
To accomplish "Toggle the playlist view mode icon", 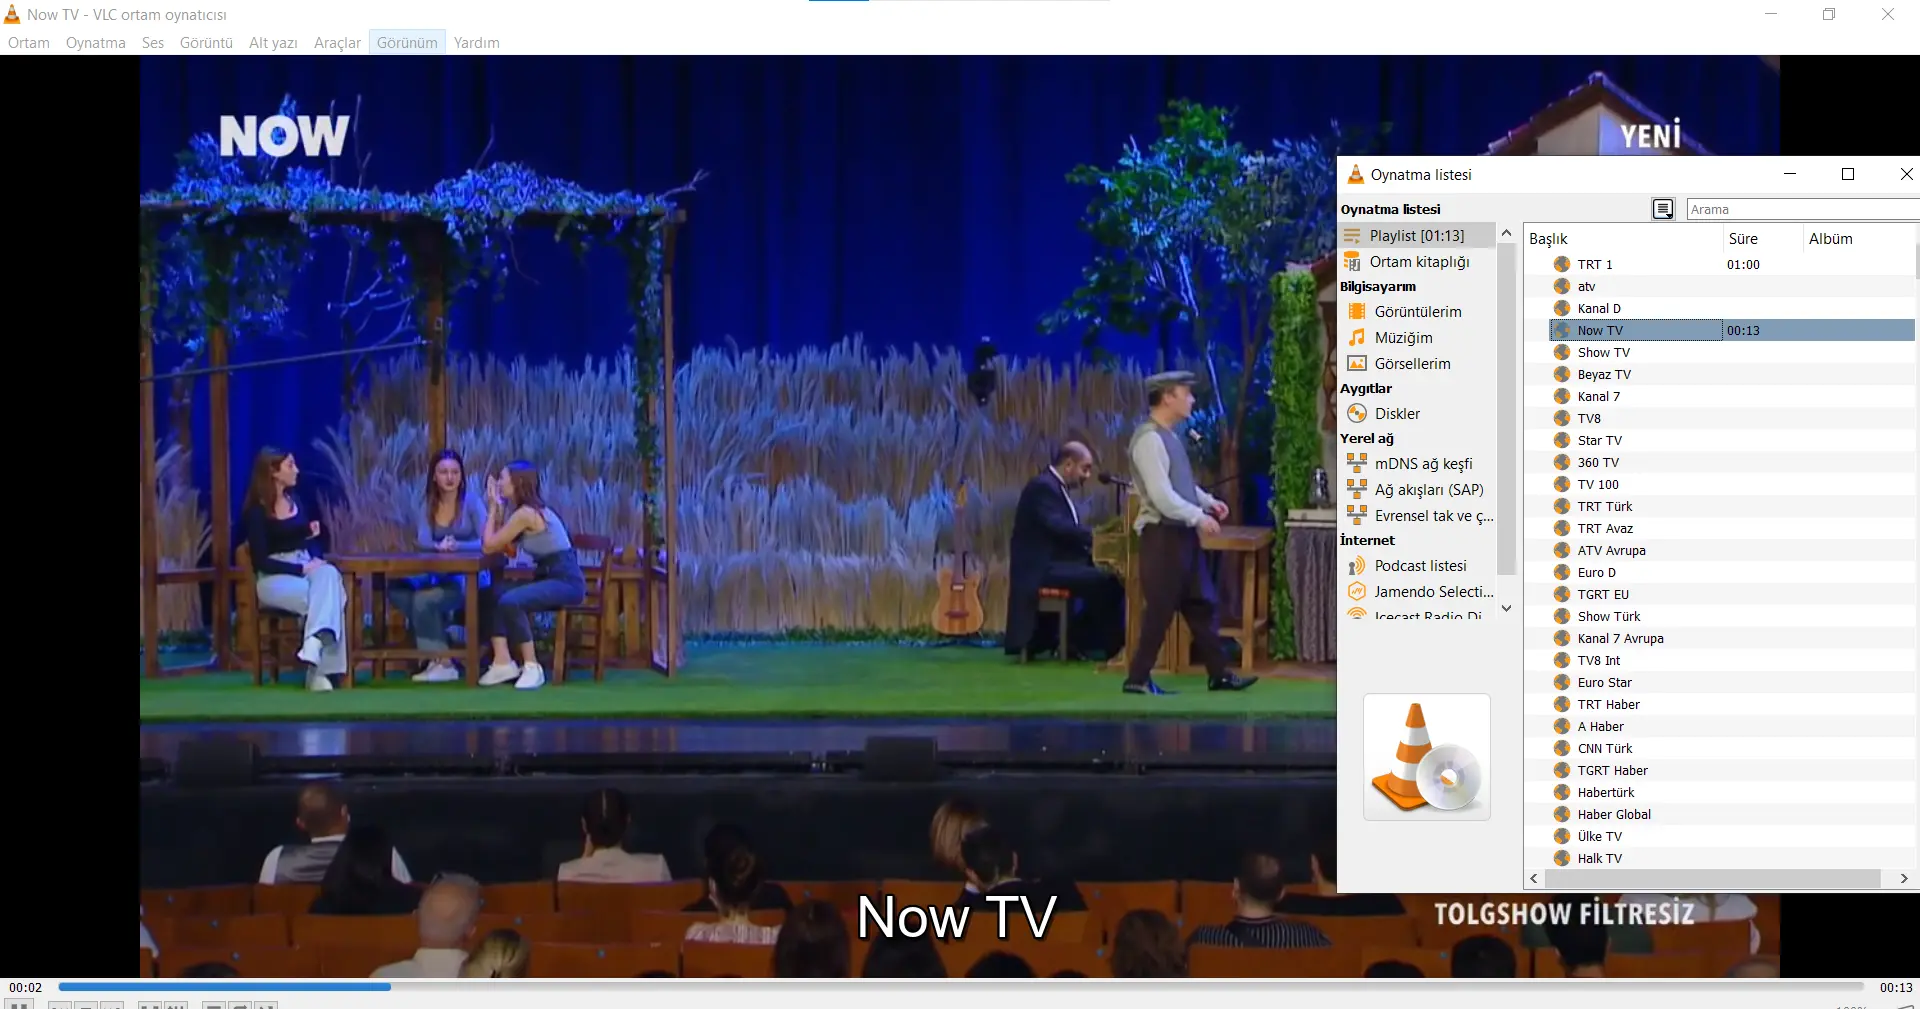I will click(x=1662, y=209).
